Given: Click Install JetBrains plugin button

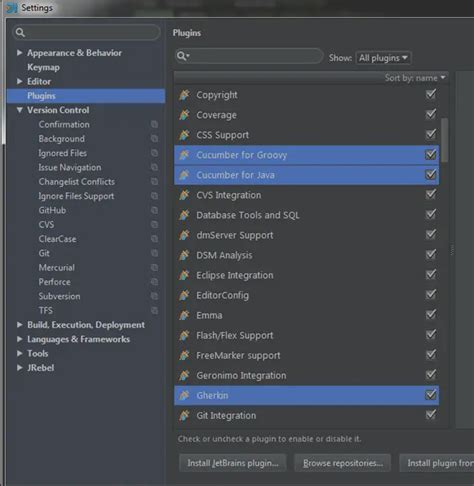Looking at the screenshot, I should tap(233, 463).
